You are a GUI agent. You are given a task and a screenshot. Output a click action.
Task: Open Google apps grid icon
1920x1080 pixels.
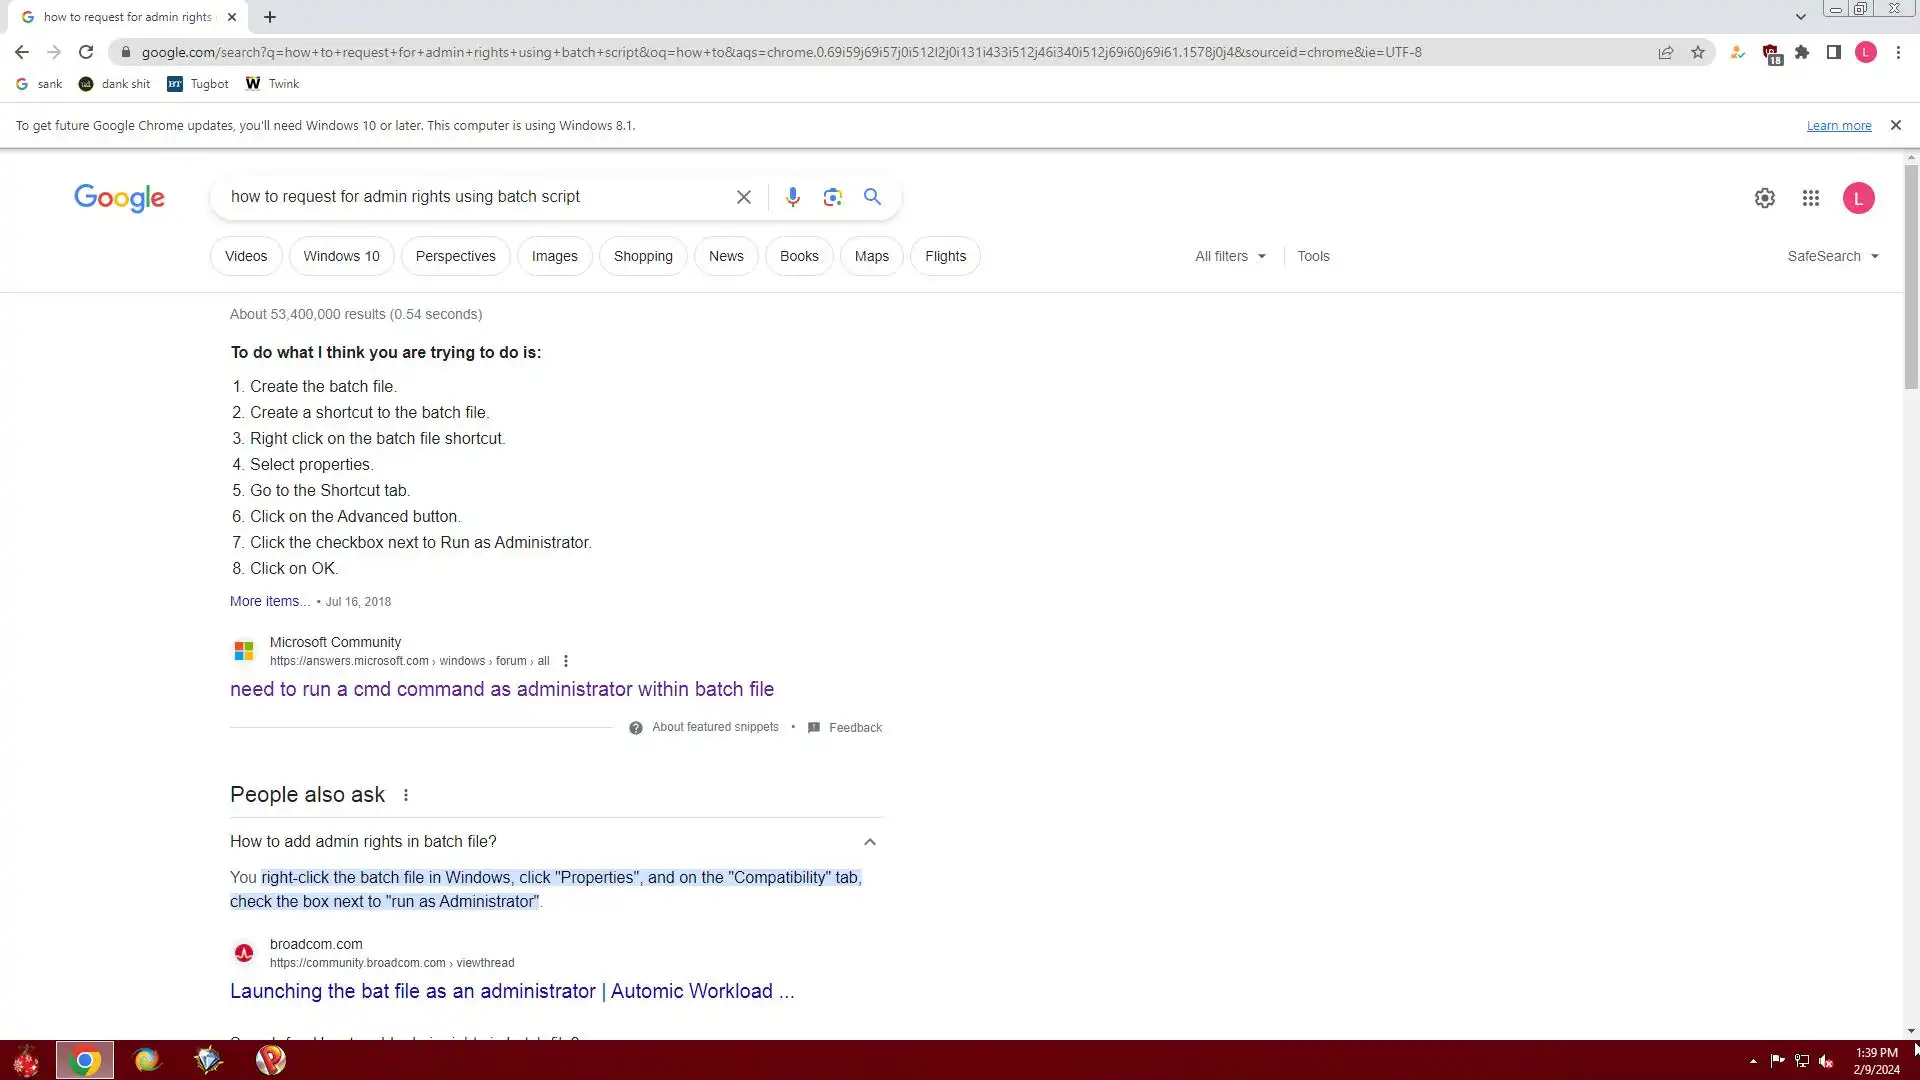click(x=1810, y=198)
